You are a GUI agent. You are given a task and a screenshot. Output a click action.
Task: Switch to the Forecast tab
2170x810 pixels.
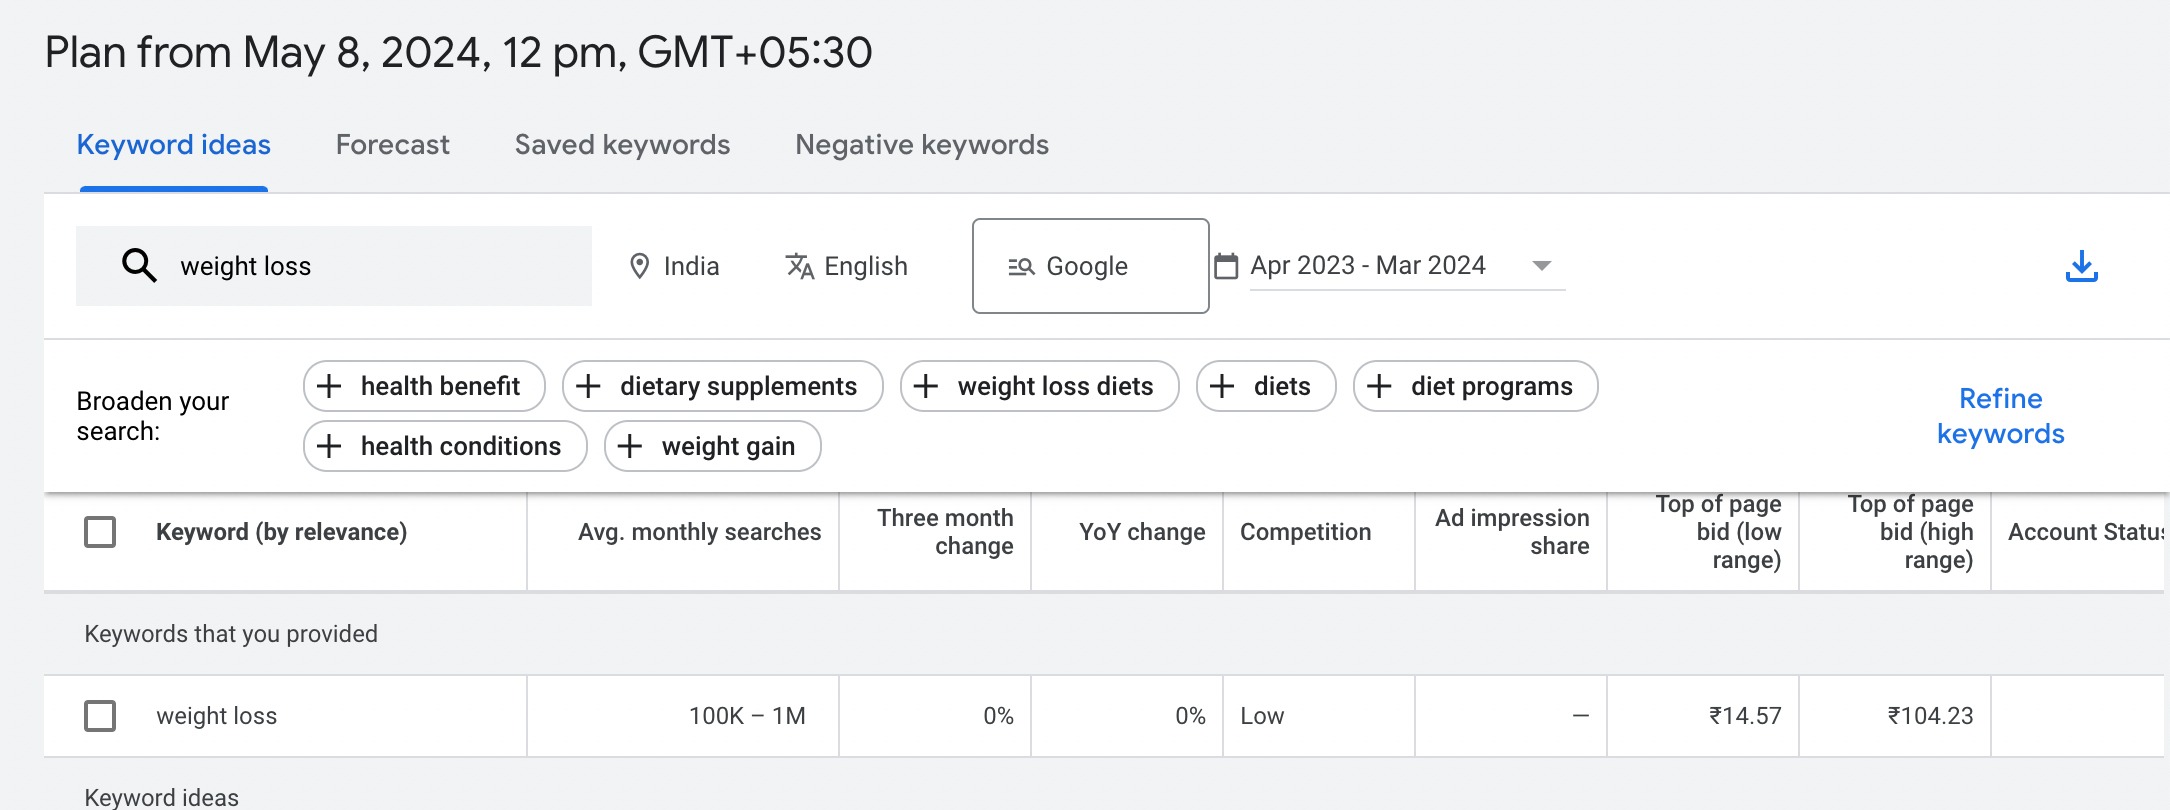pos(392,145)
